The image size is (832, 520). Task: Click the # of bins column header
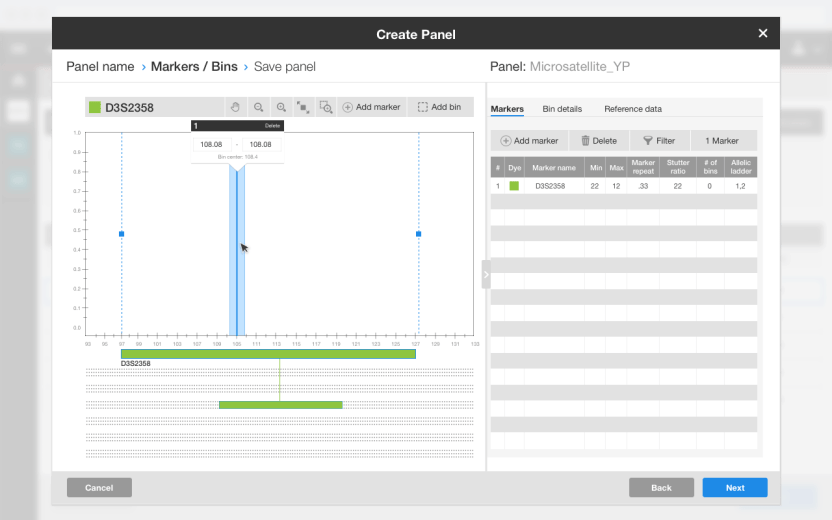pyautogui.click(x=710, y=167)
